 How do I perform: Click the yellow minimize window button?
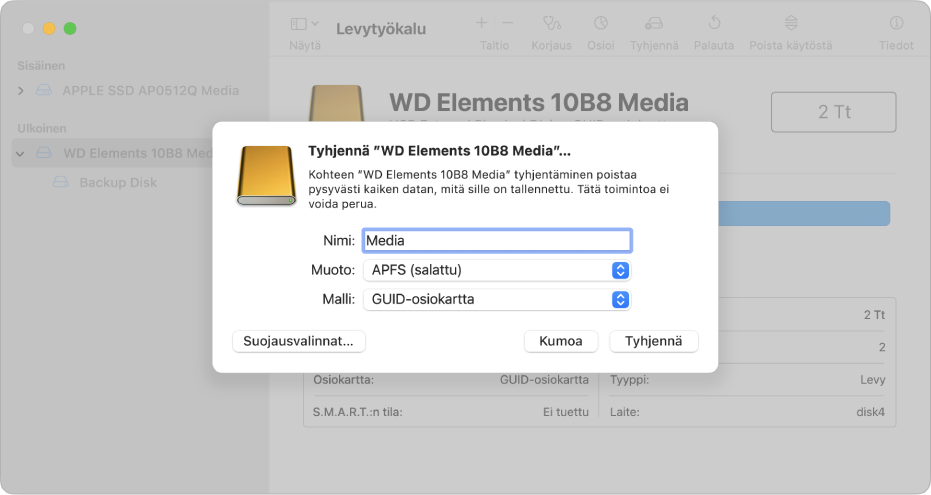[x=49, y=28]
